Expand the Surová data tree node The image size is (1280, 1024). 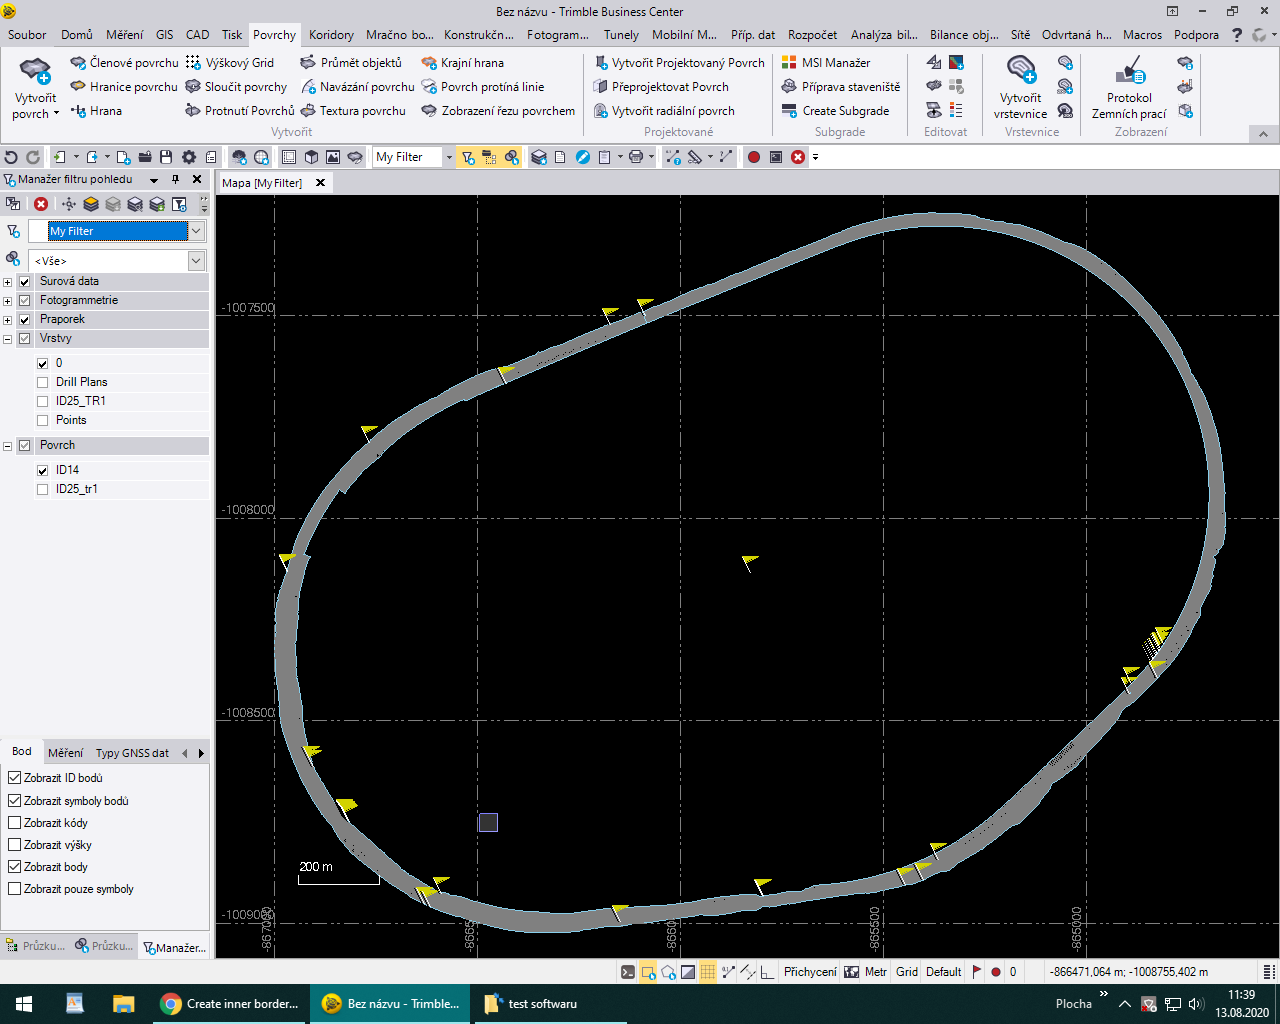point(7,282)
